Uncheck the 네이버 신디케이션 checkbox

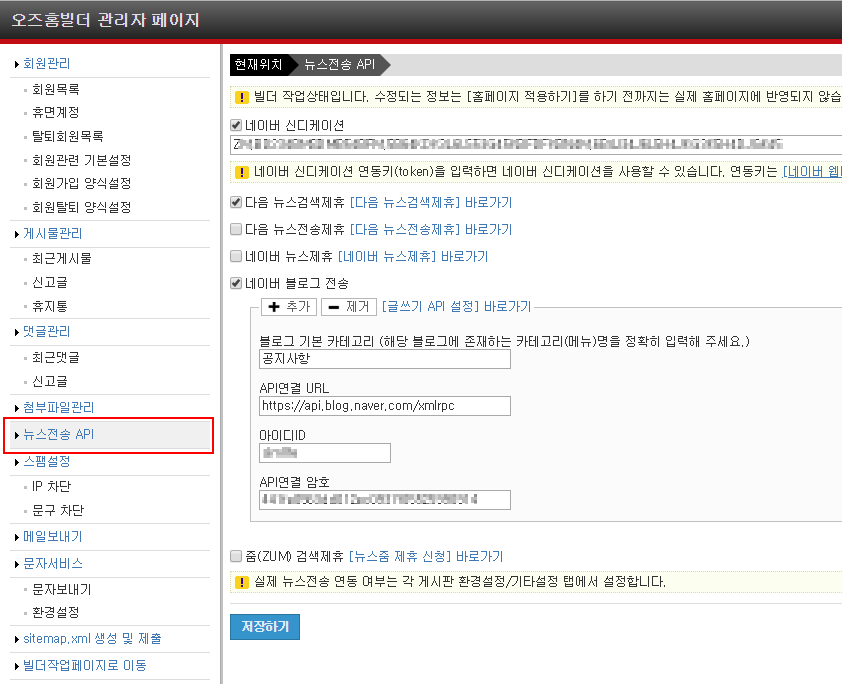(236, 126)
